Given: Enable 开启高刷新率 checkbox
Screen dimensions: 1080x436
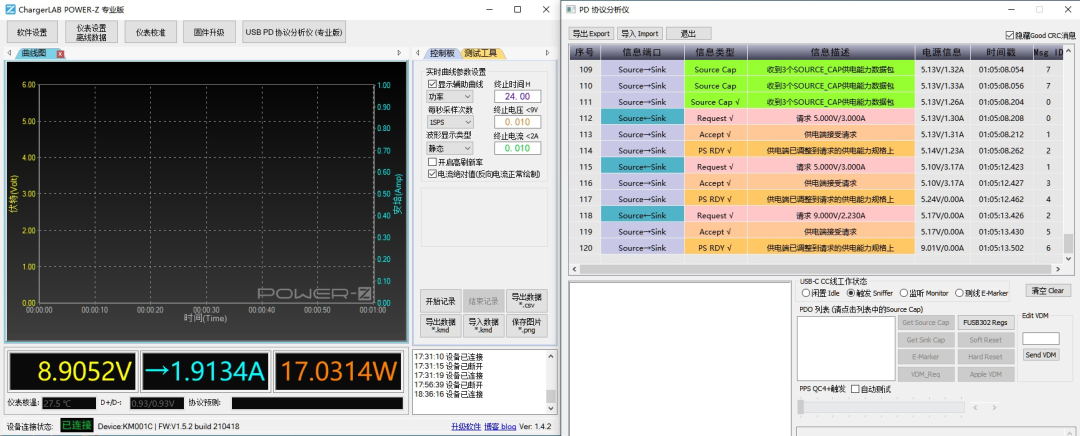Looking at the screenshot, I should pyautogui.click(x=432, y=161).
